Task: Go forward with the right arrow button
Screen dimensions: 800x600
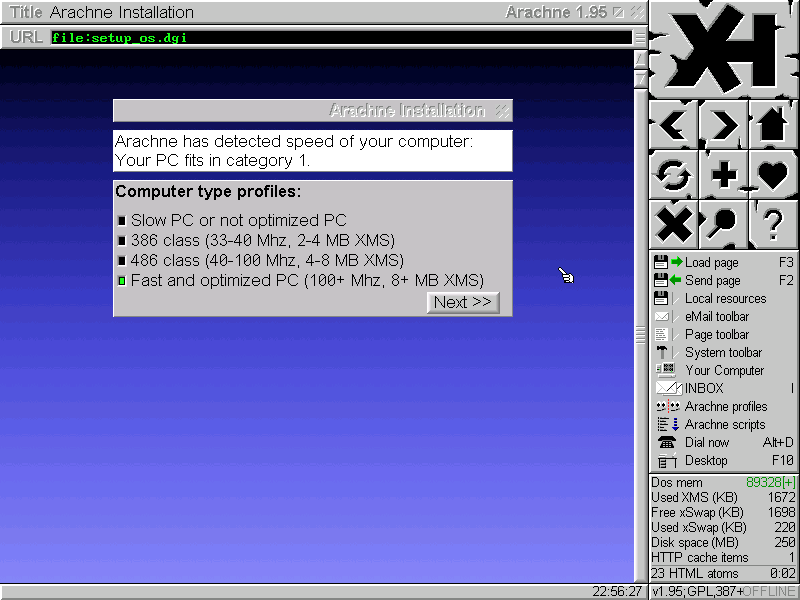Action: [723, 124]
